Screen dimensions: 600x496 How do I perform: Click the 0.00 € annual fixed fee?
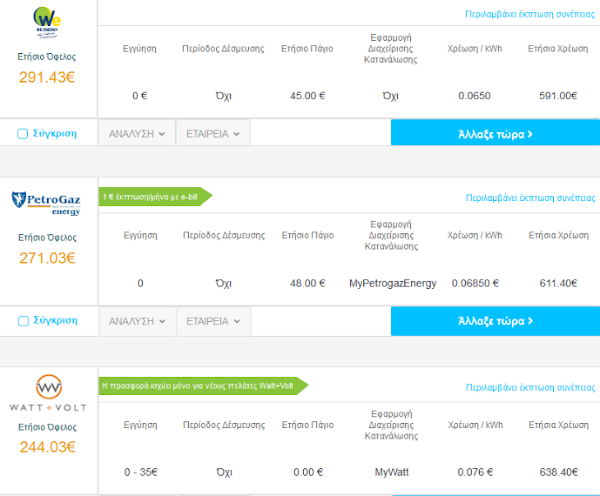click(308, 472)
